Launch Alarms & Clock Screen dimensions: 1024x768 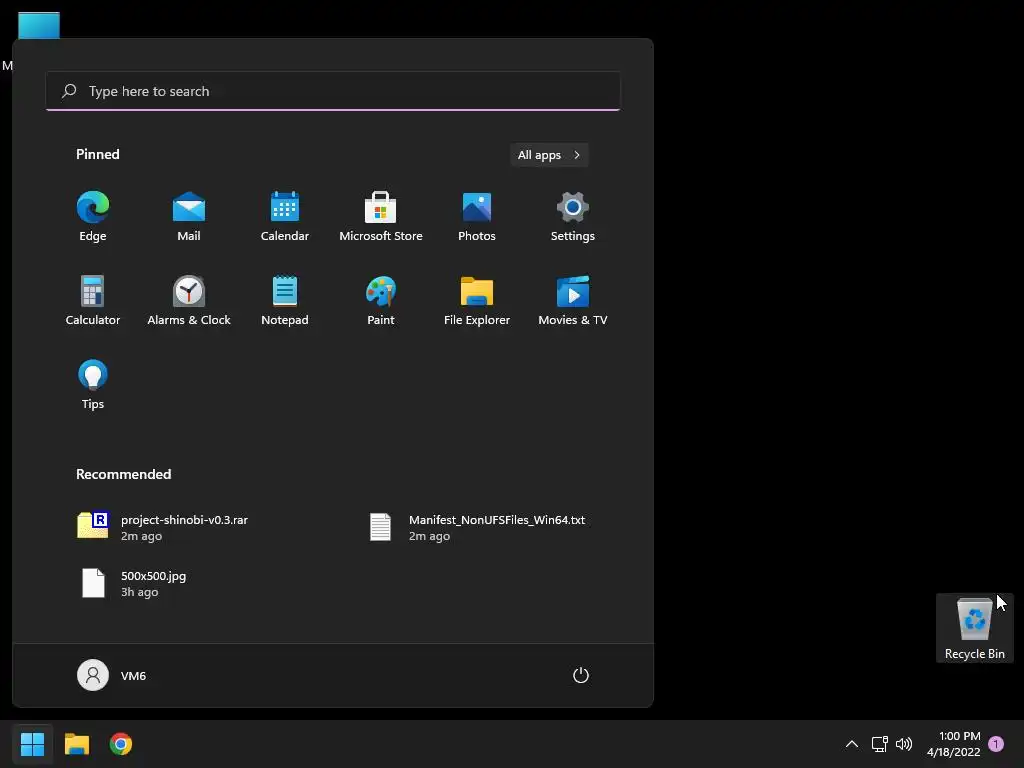[x=189, y=300]
